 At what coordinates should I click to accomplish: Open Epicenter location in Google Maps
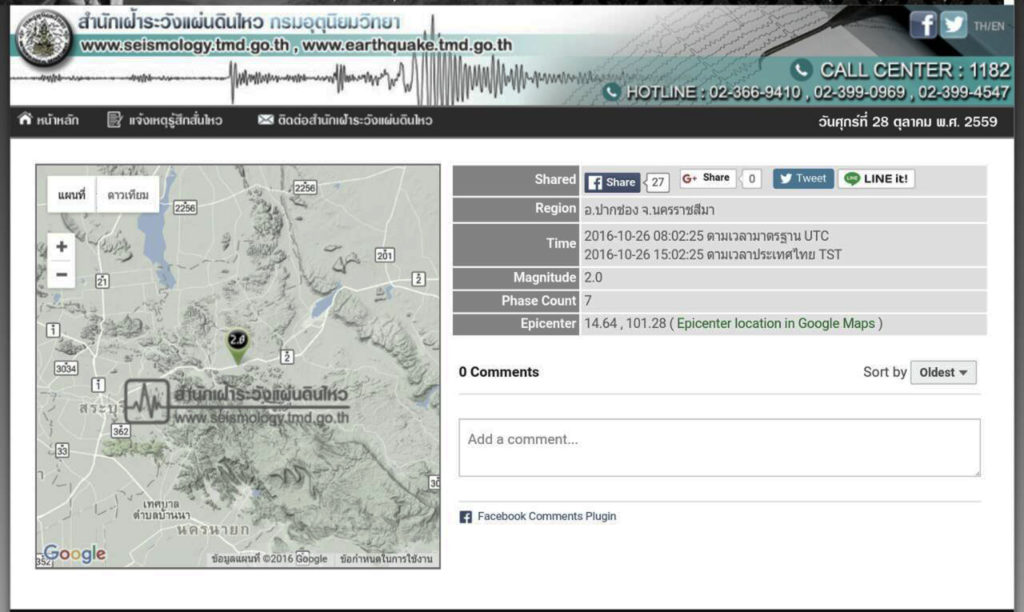tap(775, 323)
